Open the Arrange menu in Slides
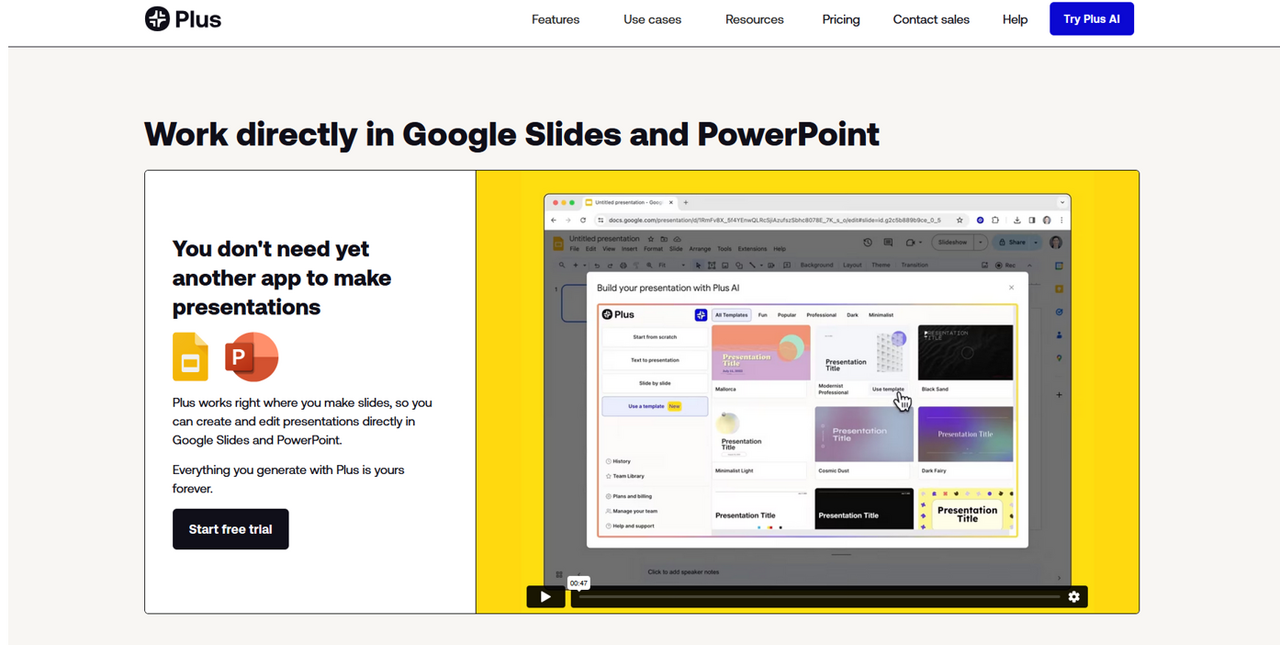The width and height of the screenshot is (1280, 645). coord(700,248)
